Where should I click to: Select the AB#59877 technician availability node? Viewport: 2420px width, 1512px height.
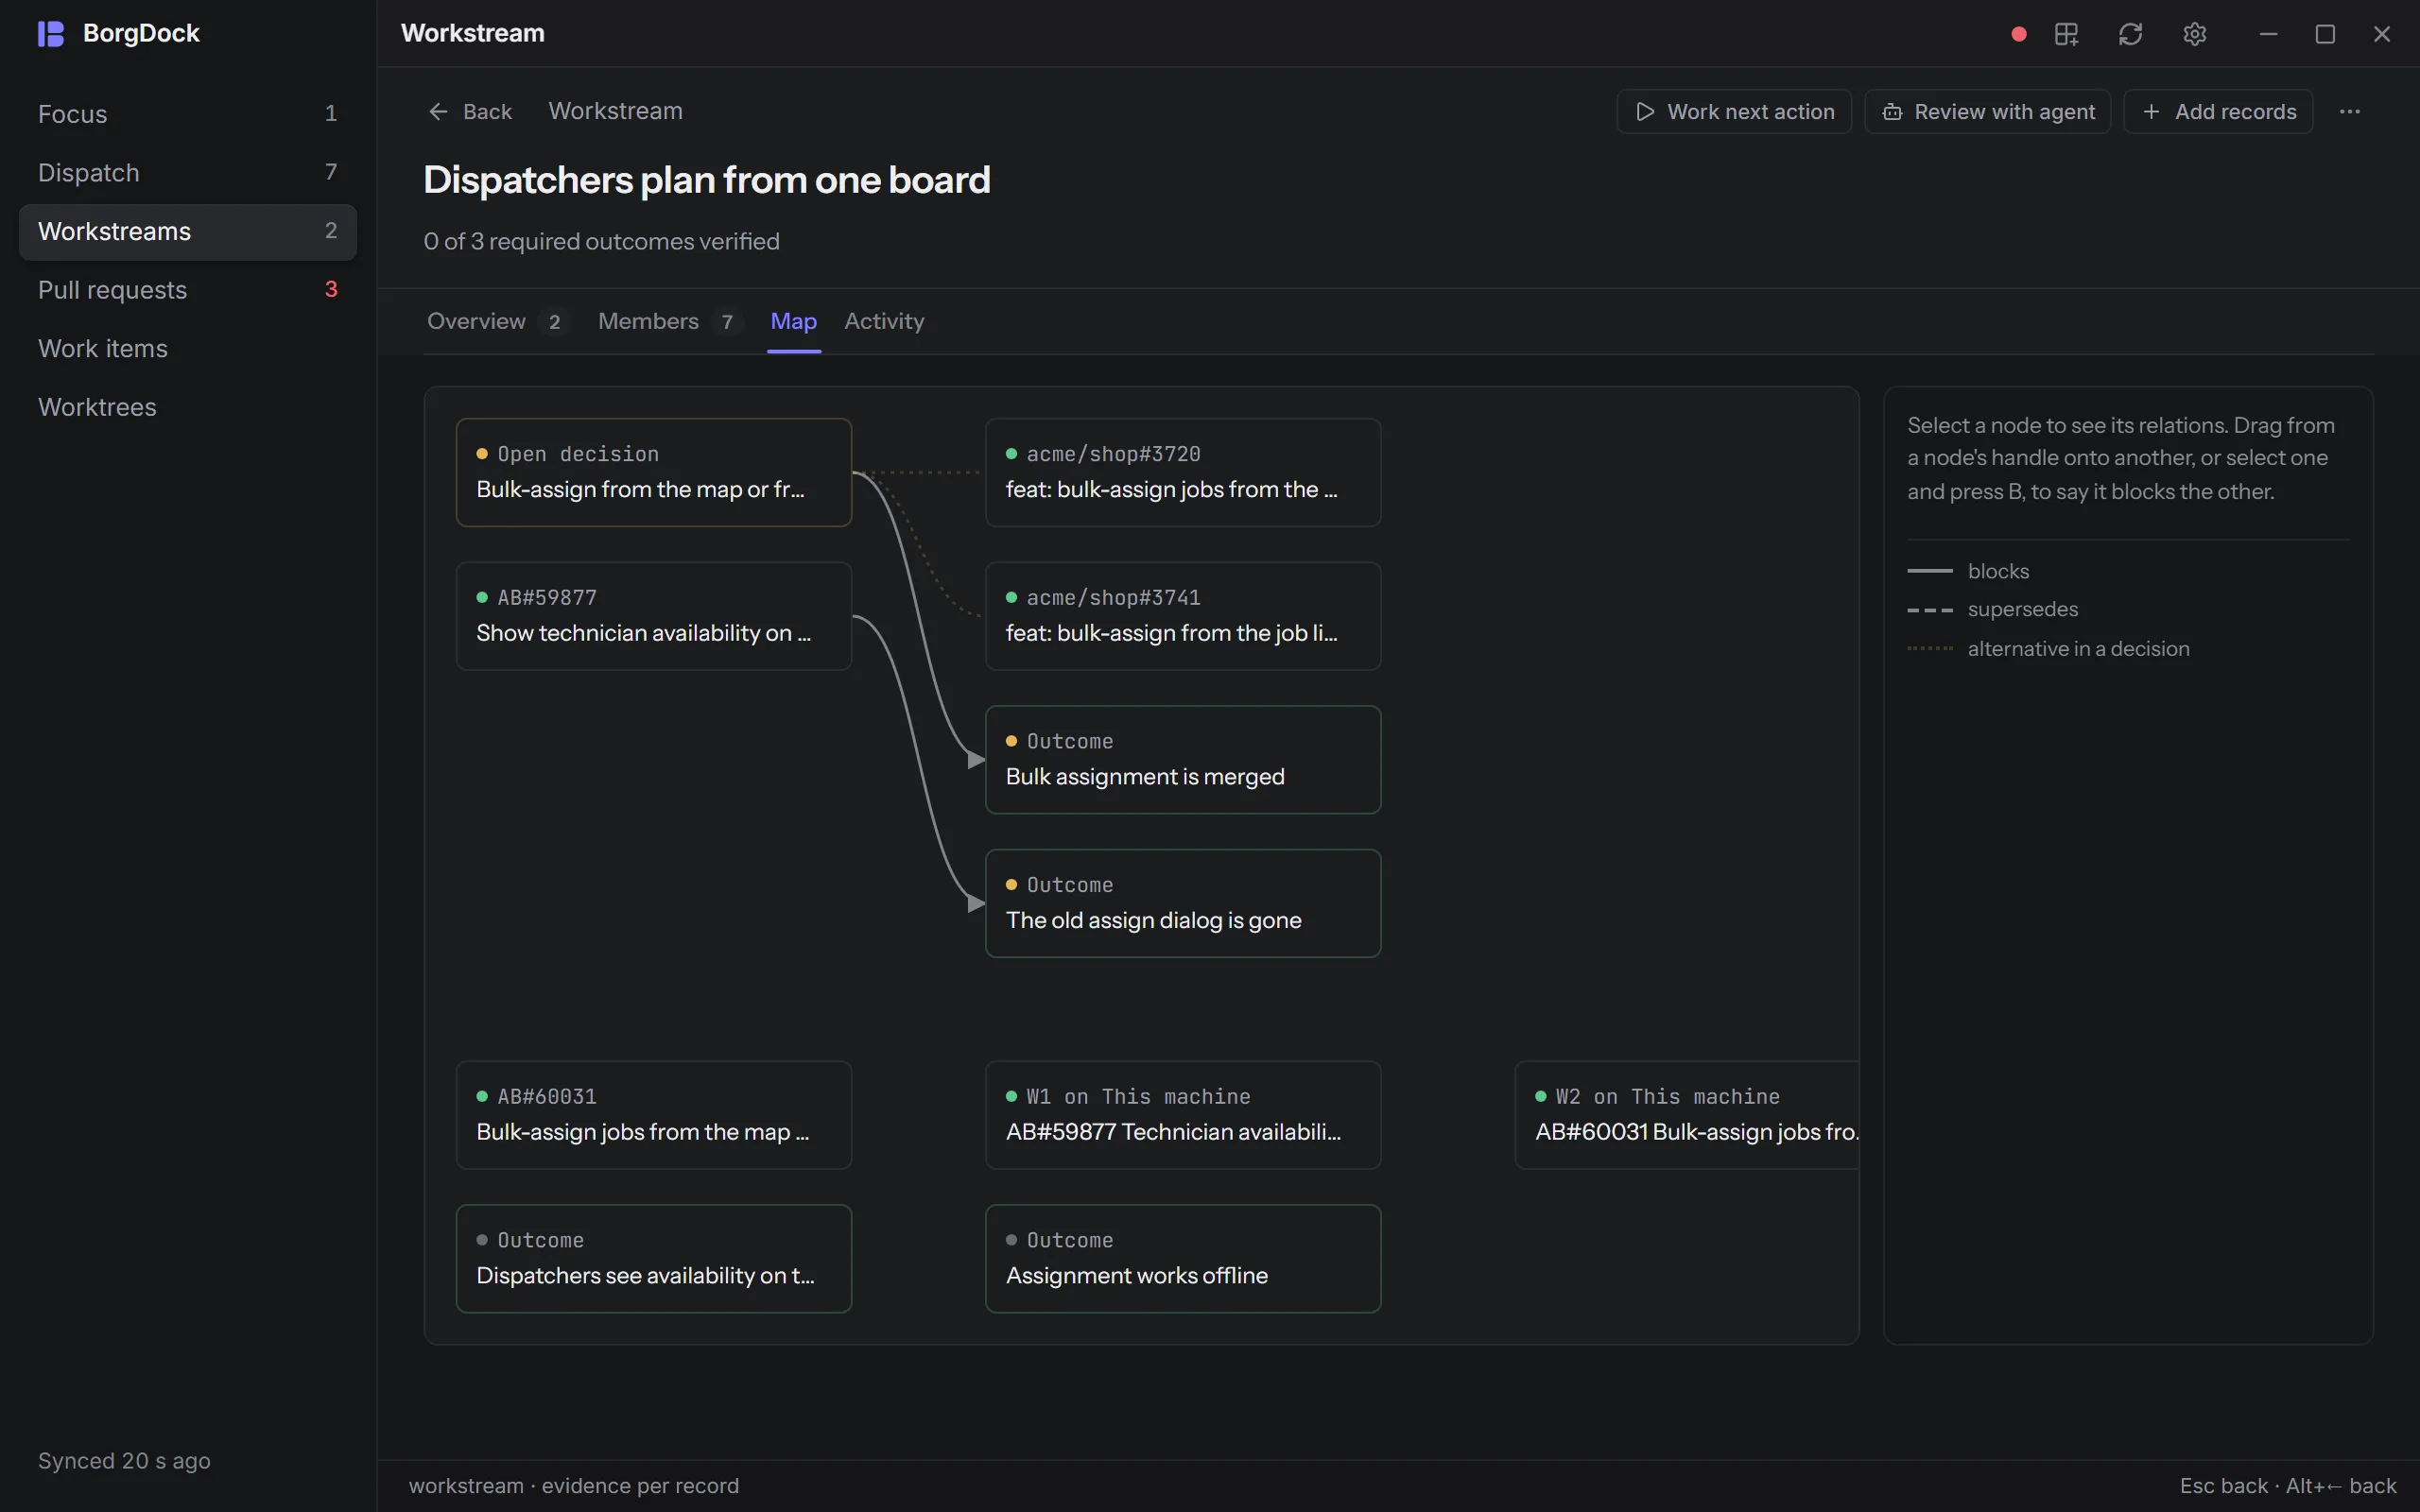coord(654,617)
